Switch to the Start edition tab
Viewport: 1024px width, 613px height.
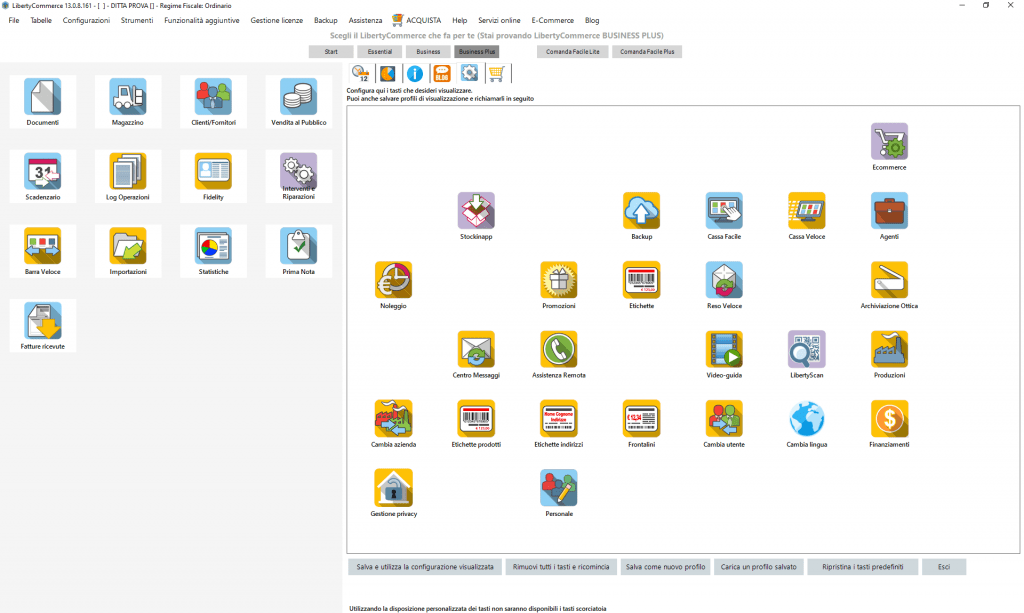click(331, 52)
